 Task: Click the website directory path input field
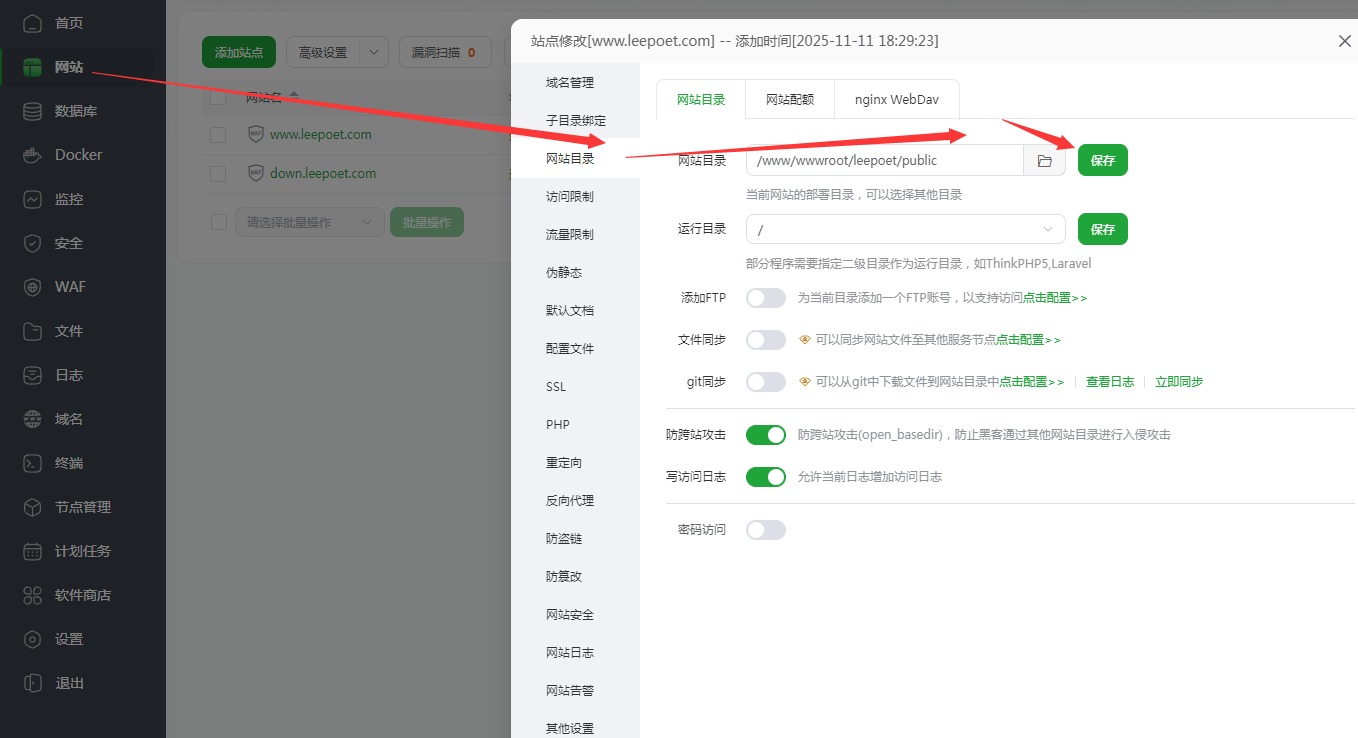[884, 160]
